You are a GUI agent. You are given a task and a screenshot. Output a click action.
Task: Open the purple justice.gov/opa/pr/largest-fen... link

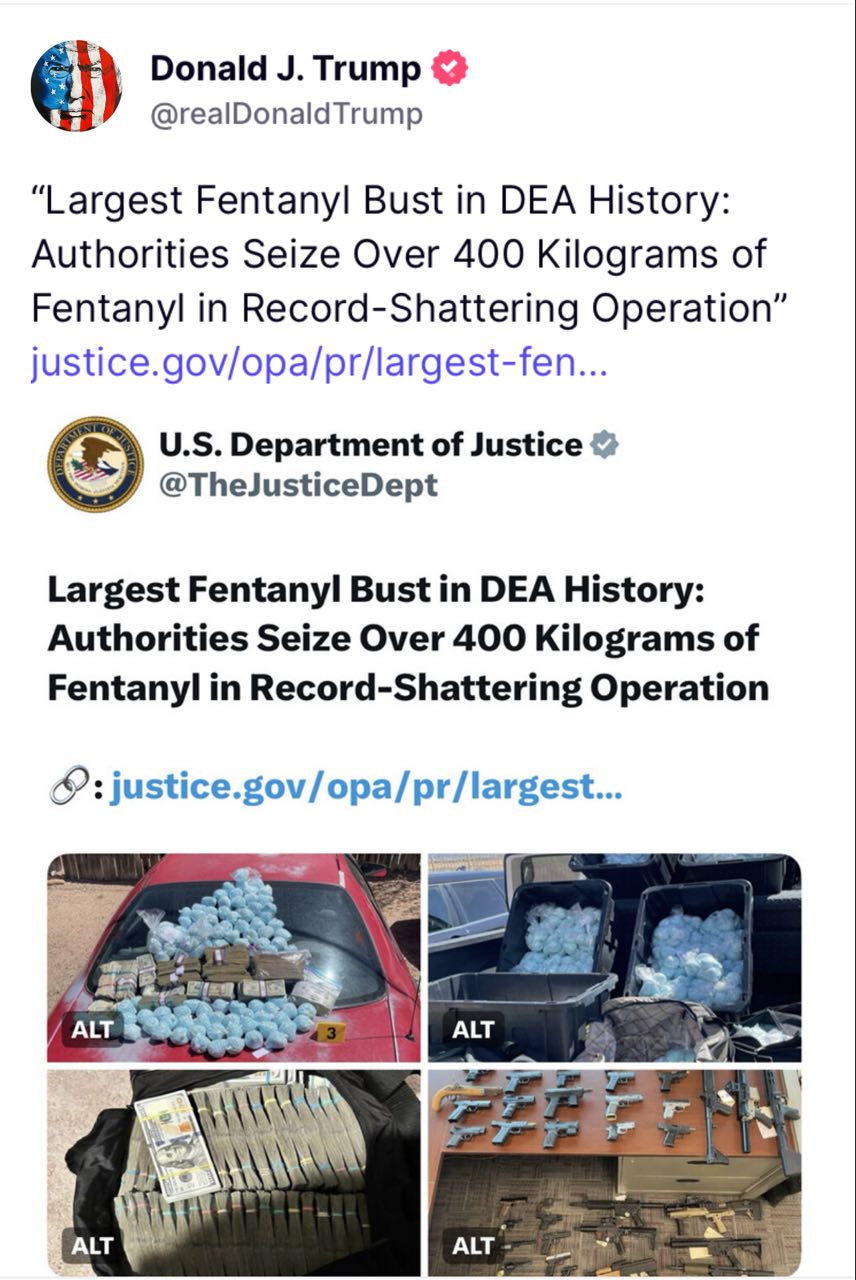pyautogui.click(x=319, y=363)
